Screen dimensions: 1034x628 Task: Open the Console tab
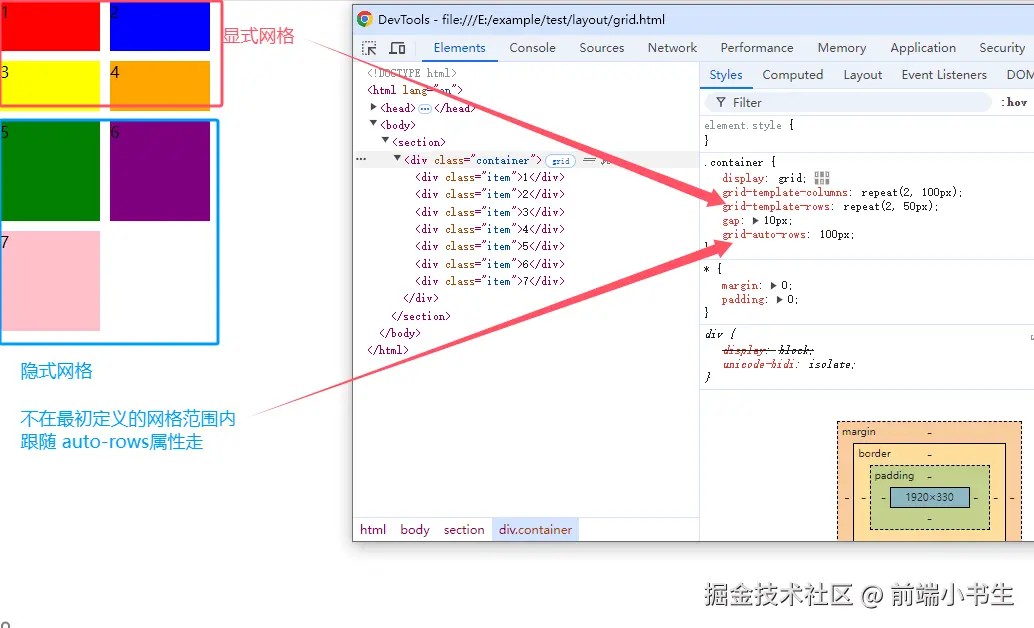pos(532,48)
